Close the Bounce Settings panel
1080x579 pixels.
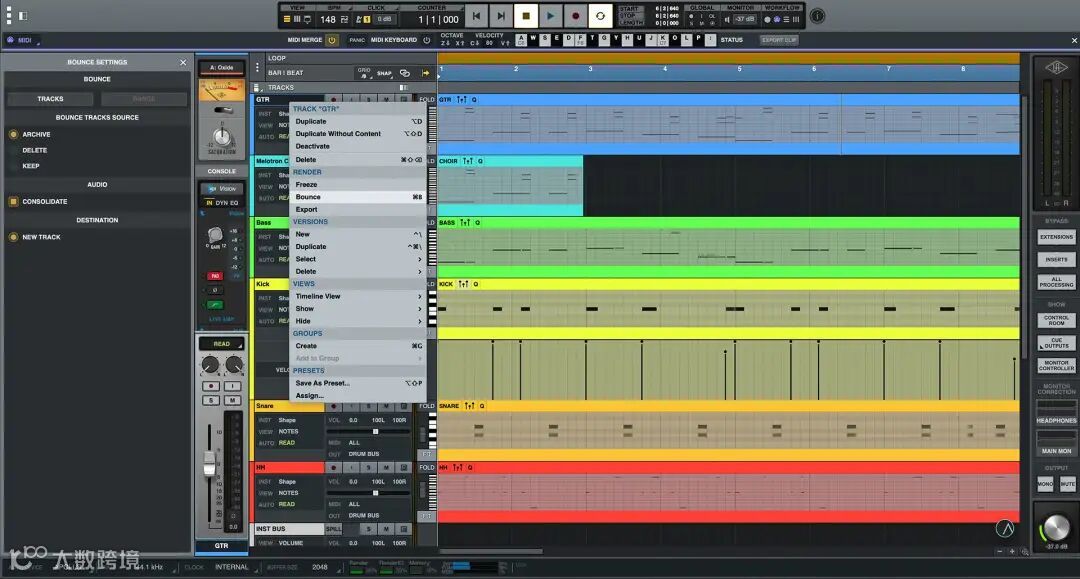pos(183,62)
